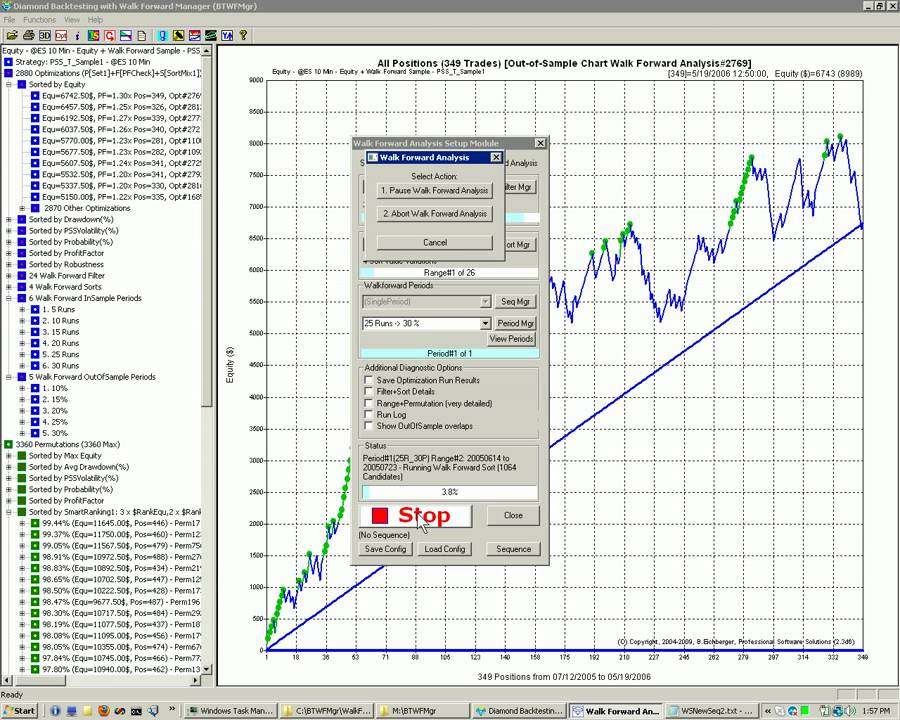Select the '3. 15 Runs' tree item
900x720 pixels.
click(60, 332)
